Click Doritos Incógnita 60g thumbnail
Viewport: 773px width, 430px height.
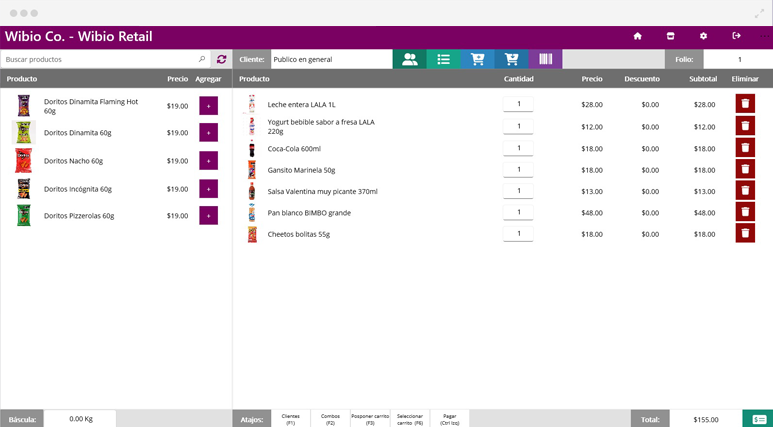pyautogui.click(x=24, y=189)
